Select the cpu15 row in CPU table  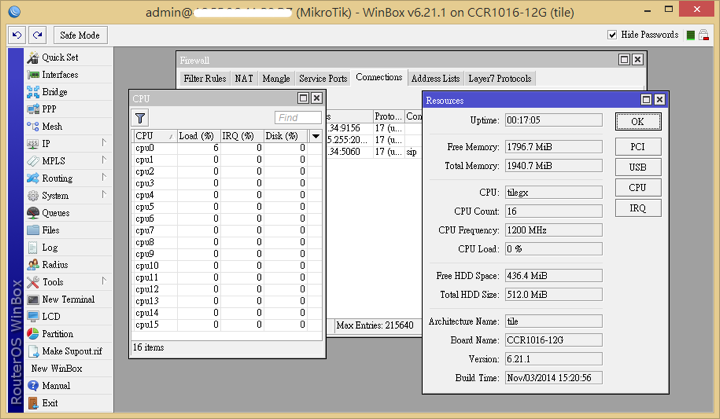pos(227,325)
